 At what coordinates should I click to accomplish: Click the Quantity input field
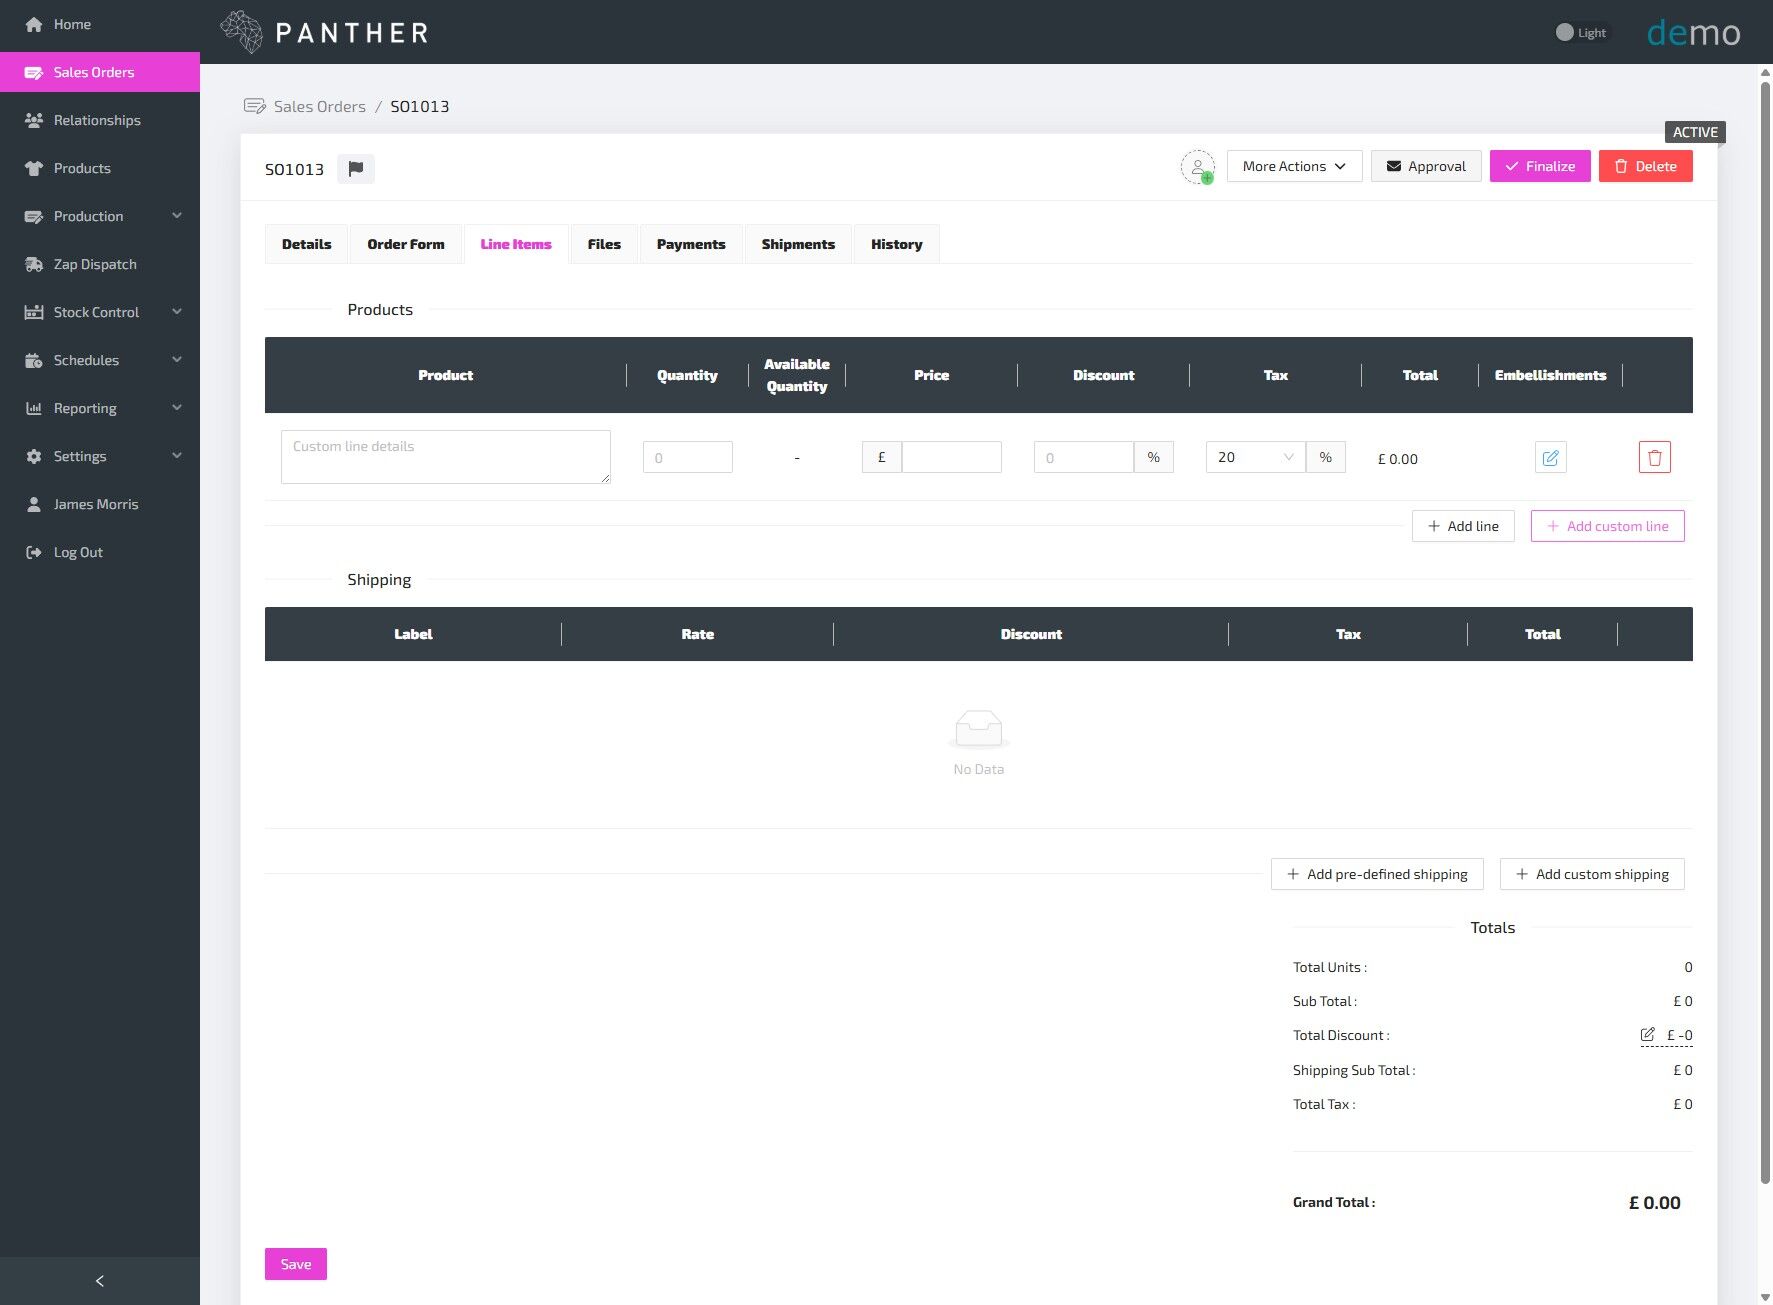coord(688,457)
